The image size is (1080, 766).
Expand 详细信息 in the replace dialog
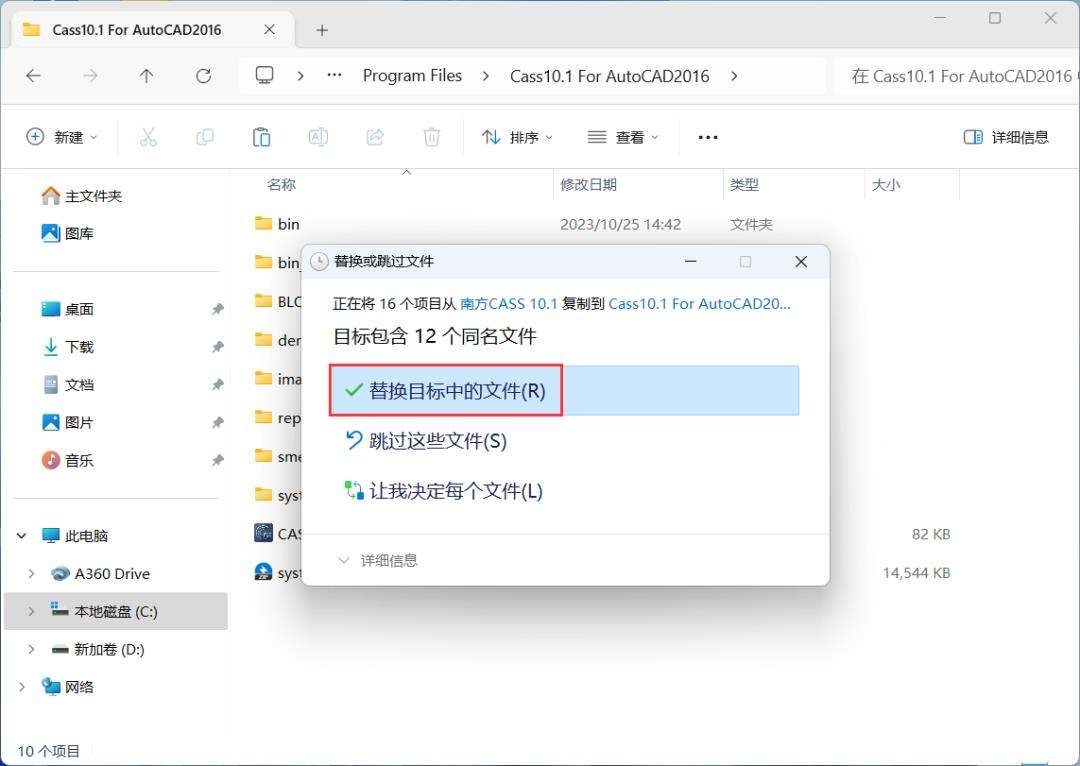click(378, 561)
